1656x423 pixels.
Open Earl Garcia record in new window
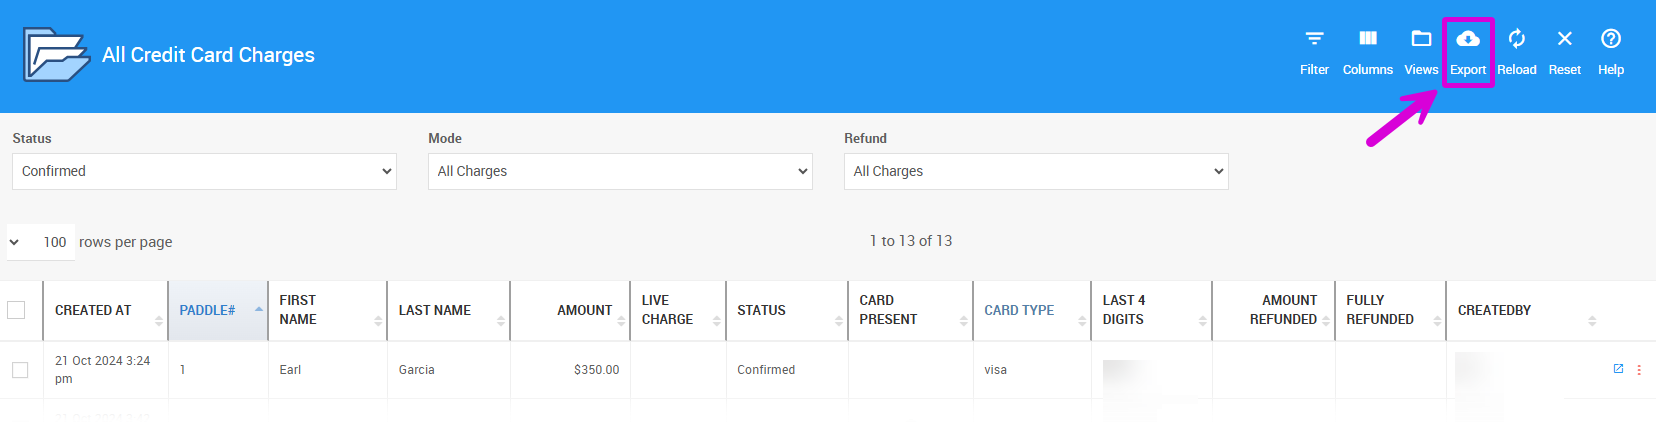[1618, 369]
